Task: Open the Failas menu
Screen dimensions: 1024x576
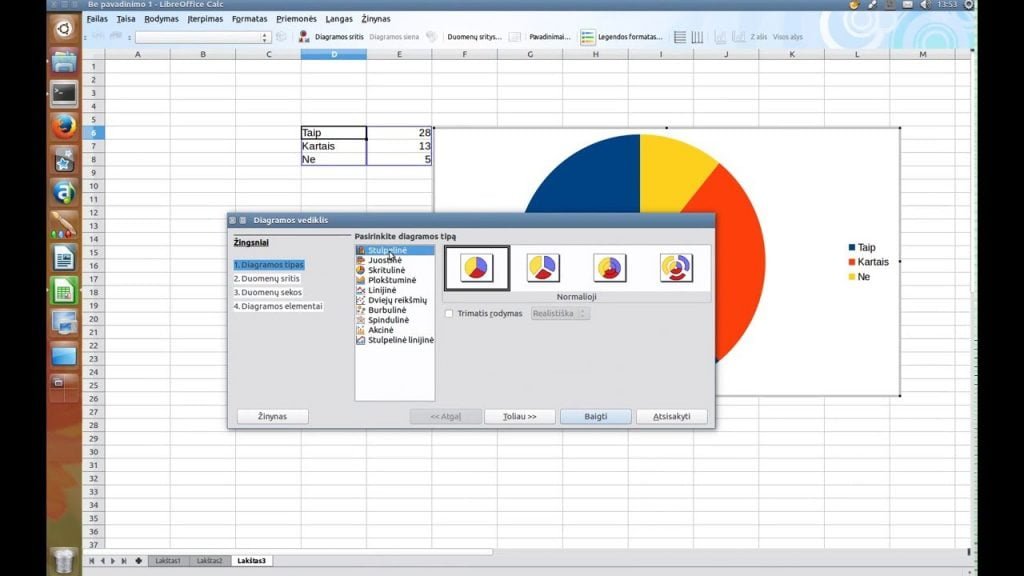Action: [x=97, y=19]
